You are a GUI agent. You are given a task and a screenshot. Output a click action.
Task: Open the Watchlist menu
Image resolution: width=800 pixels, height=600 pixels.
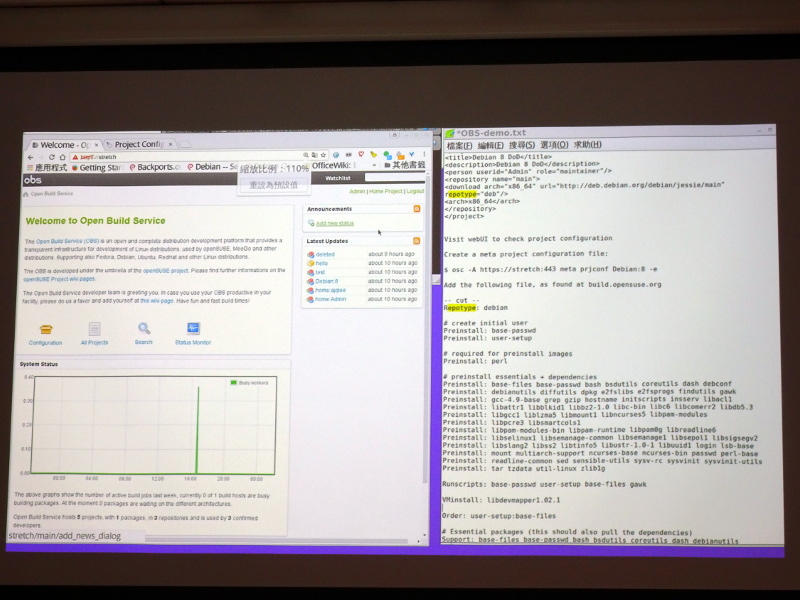338,178
